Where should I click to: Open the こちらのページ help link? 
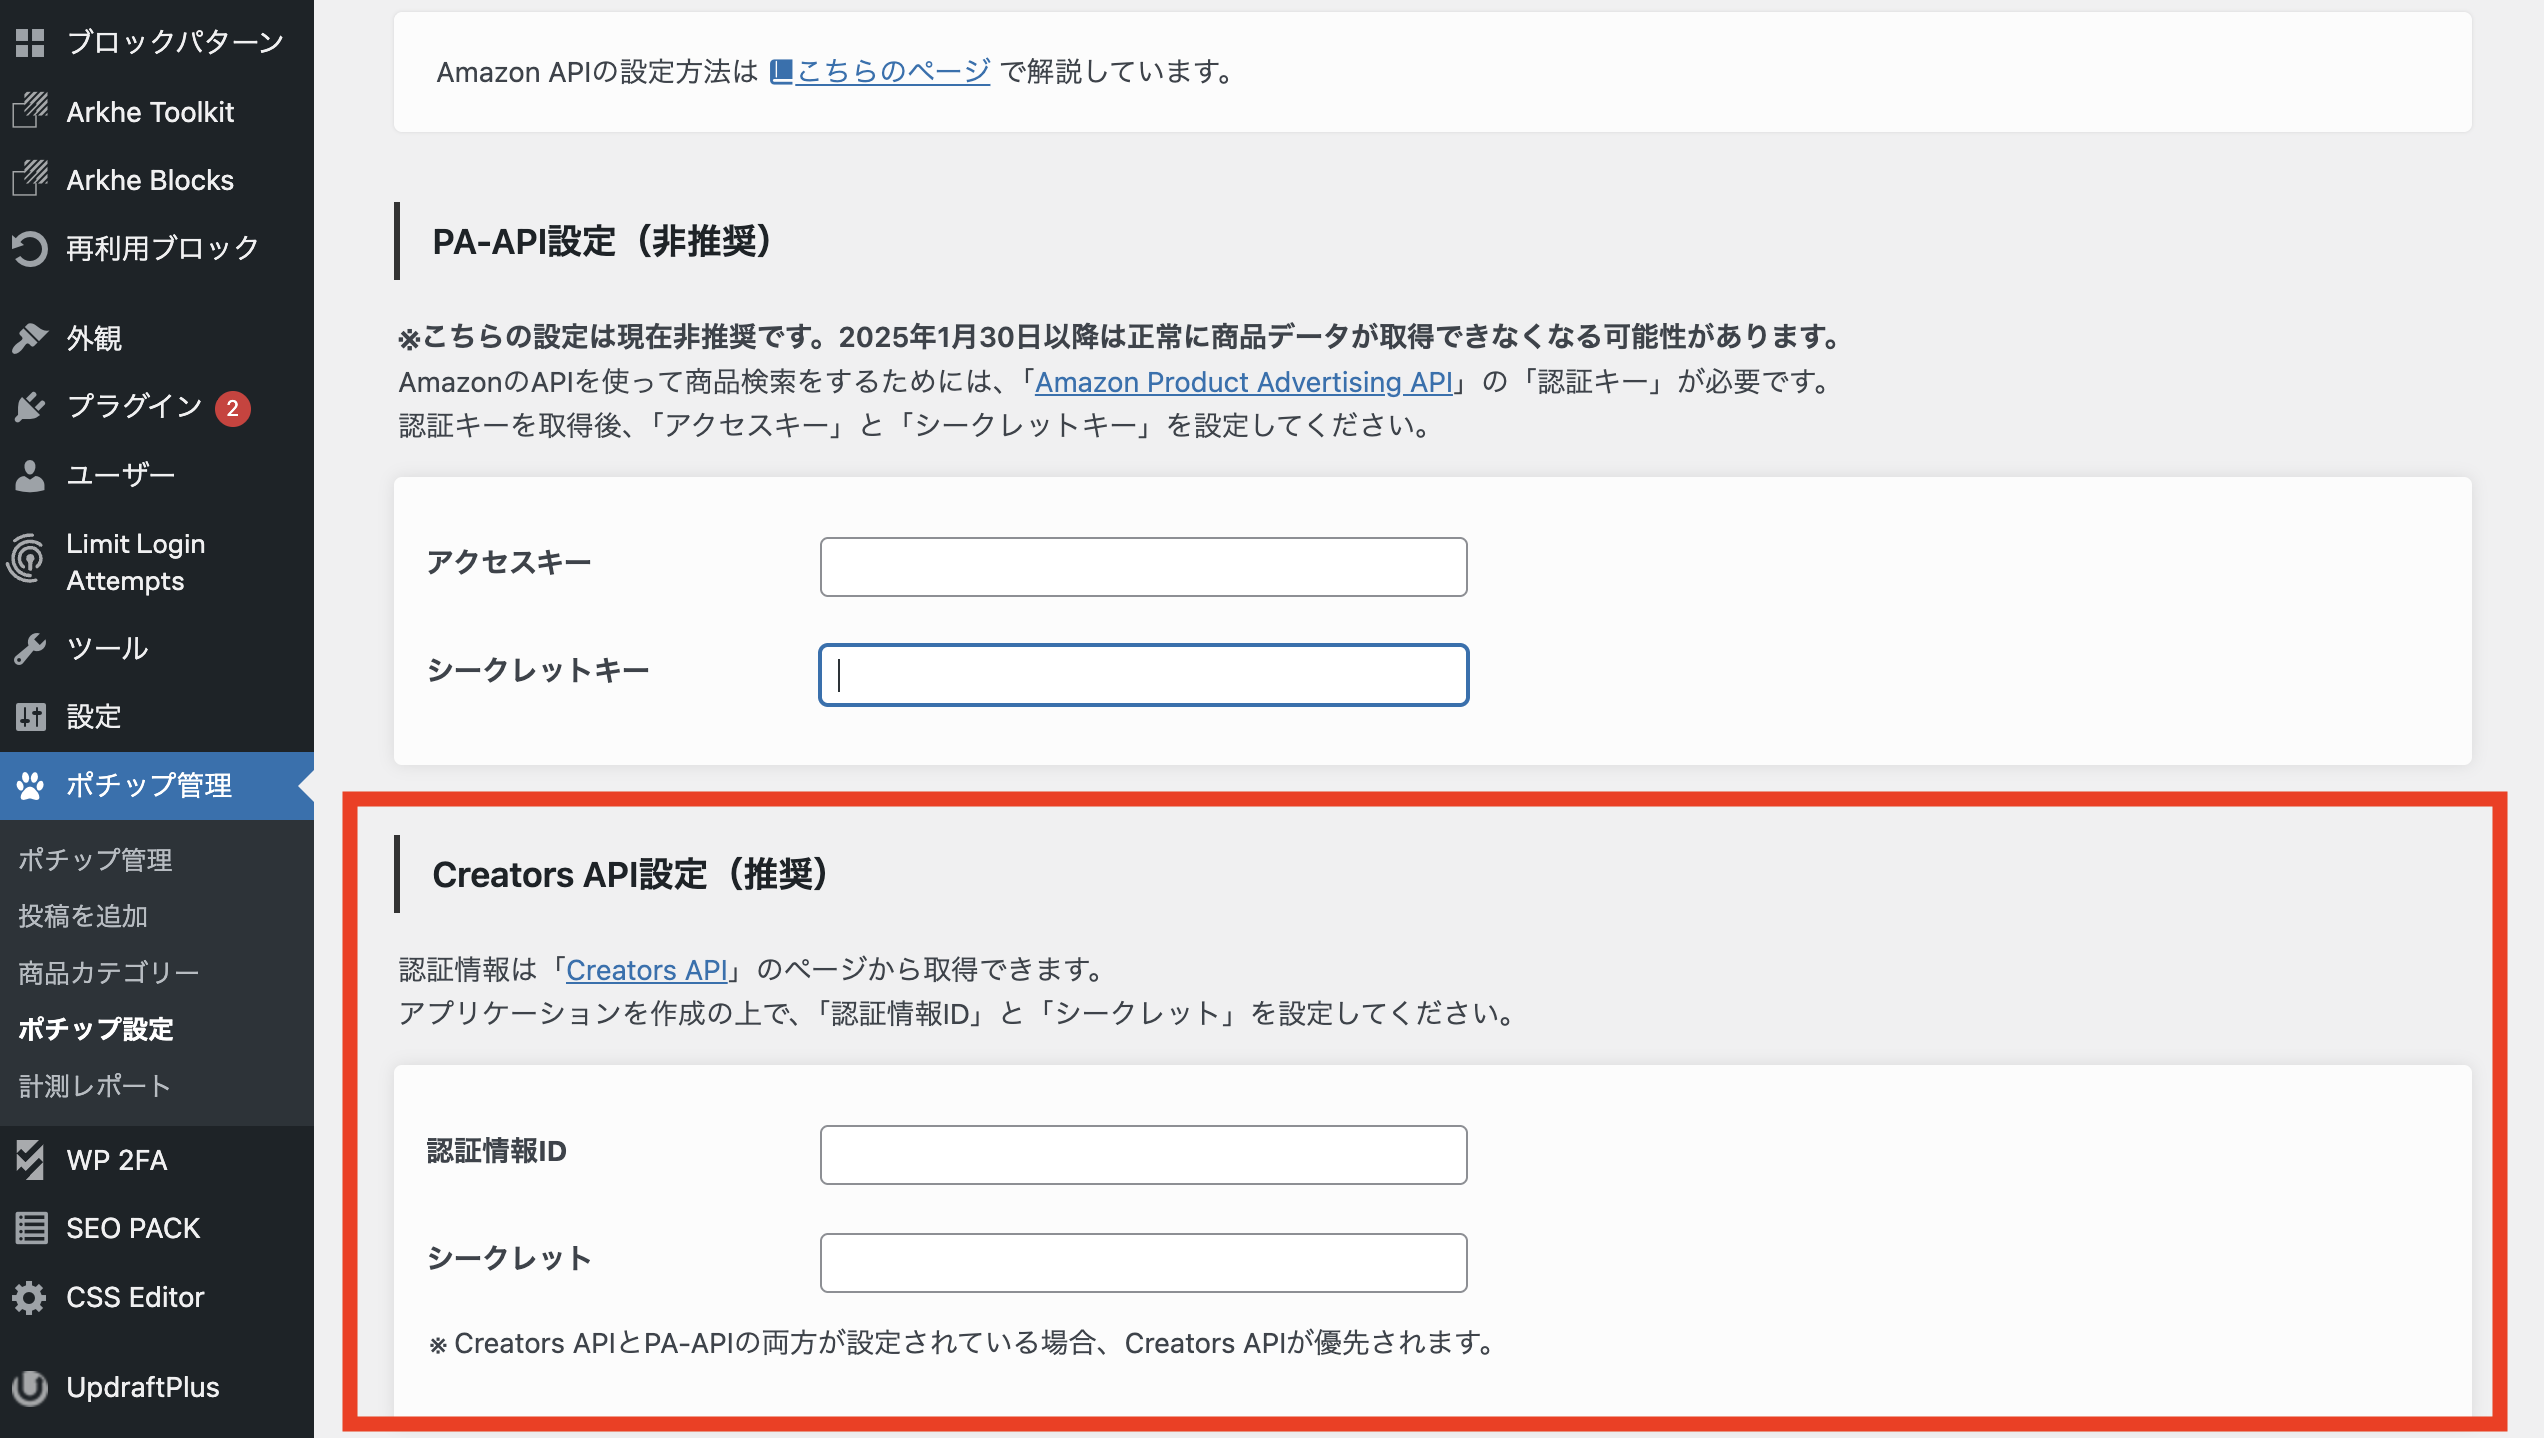(x=891, y=71)
